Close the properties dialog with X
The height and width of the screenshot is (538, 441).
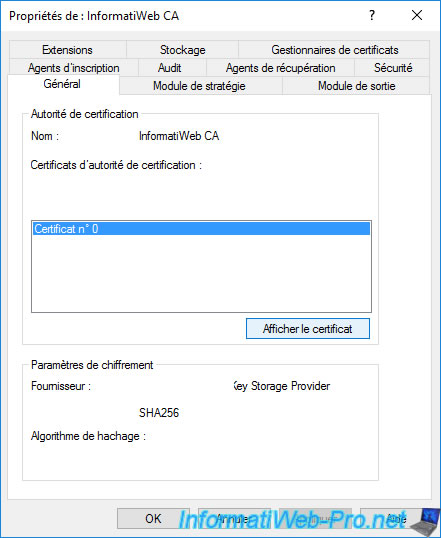(x=417, y=15)
